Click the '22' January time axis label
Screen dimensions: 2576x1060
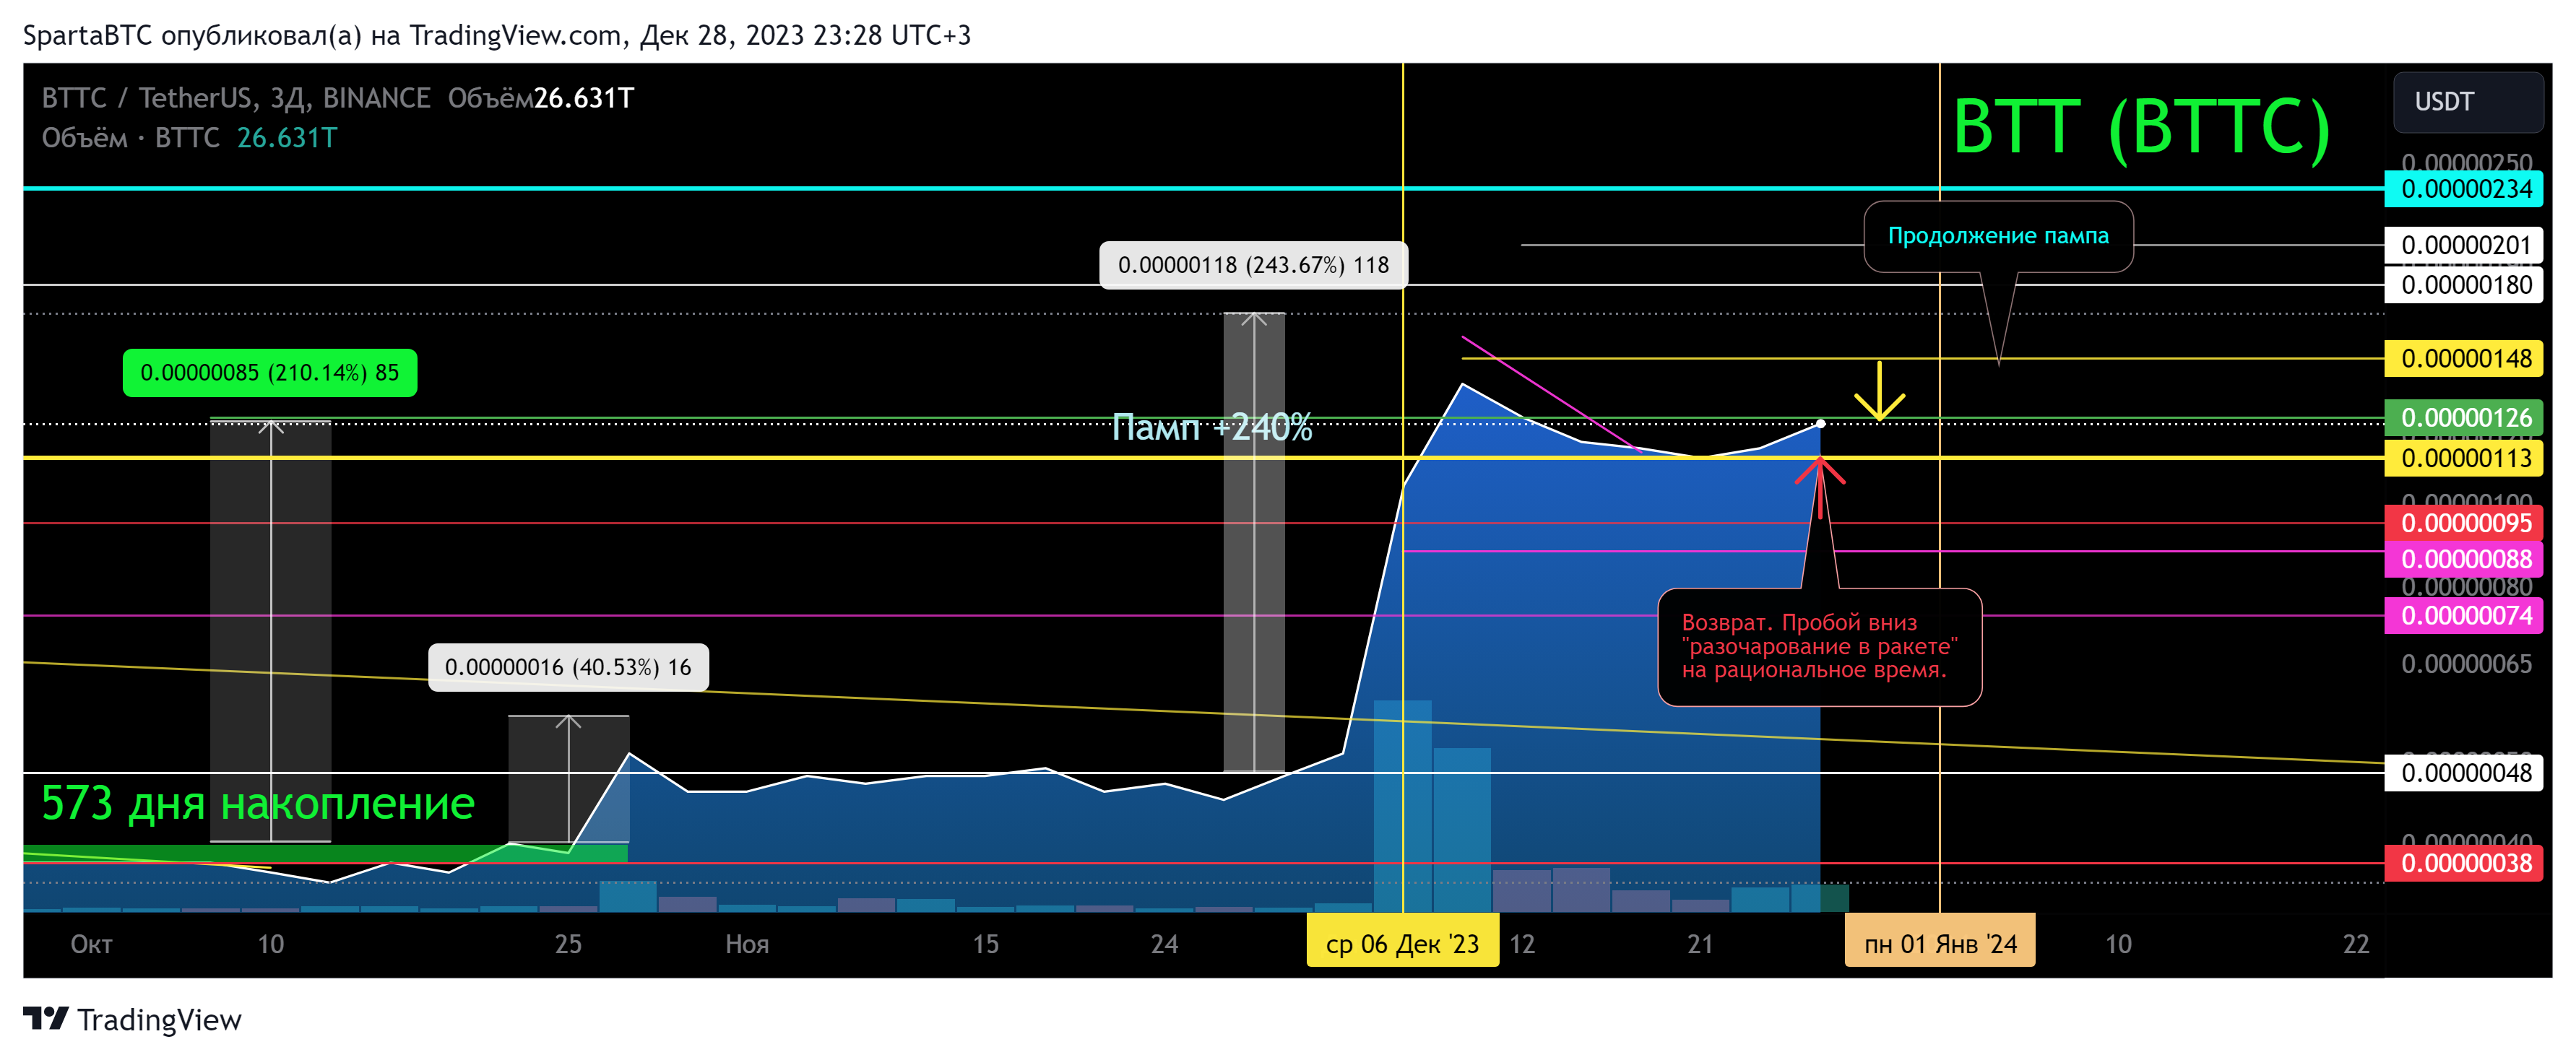click(2356, 944)
